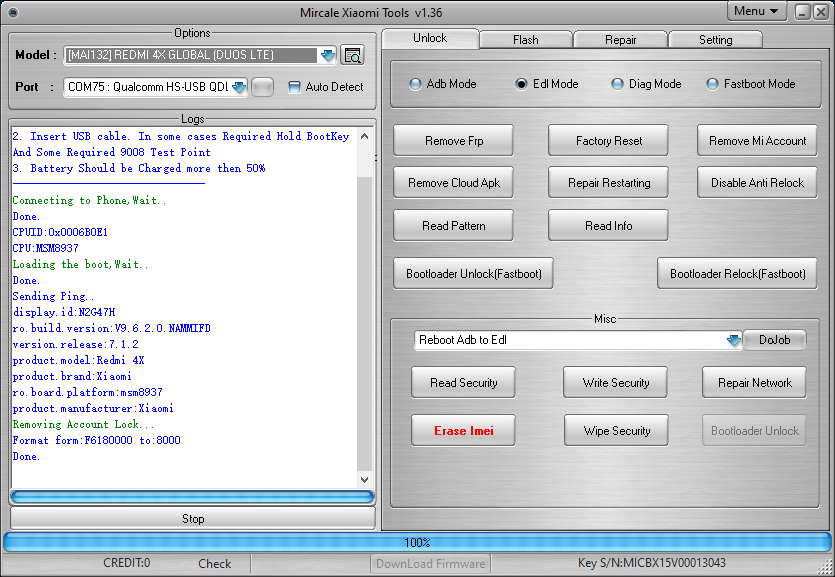The width and height of the screenshot is (835, 577).
Task: Click the blank button beside Port dropdown
Action: pos(263,87)
